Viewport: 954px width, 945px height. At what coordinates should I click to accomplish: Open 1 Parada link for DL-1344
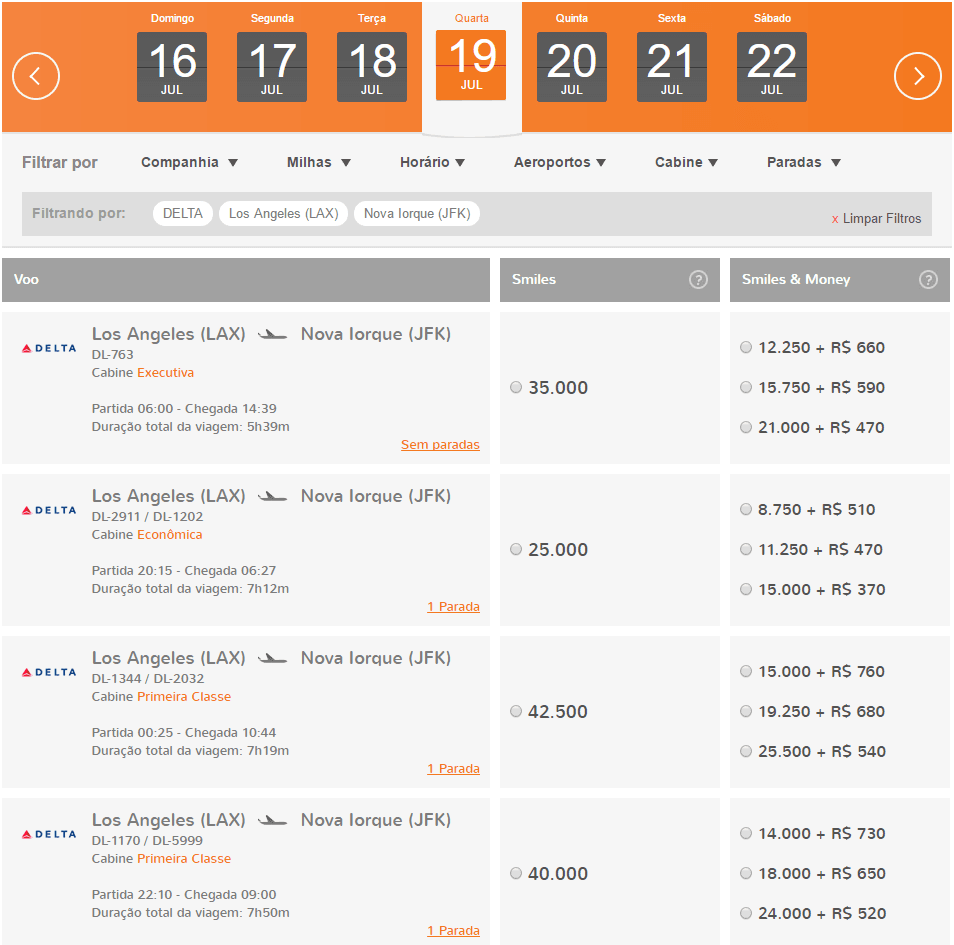point(453,769)
